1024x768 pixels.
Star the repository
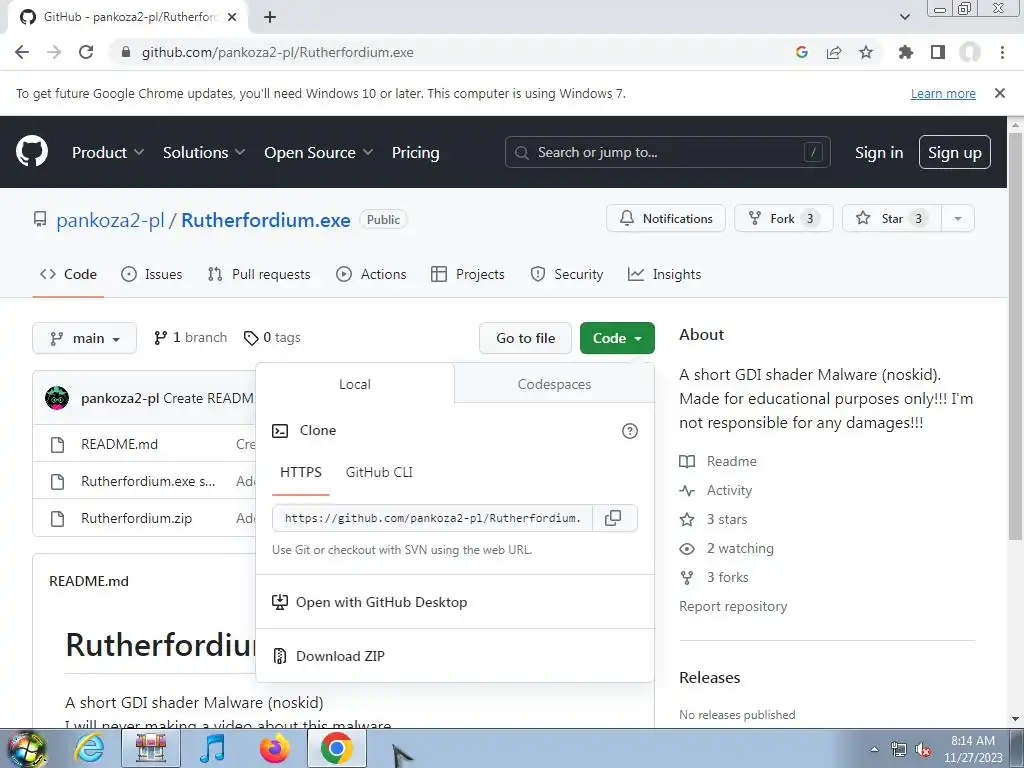(891, 219)
